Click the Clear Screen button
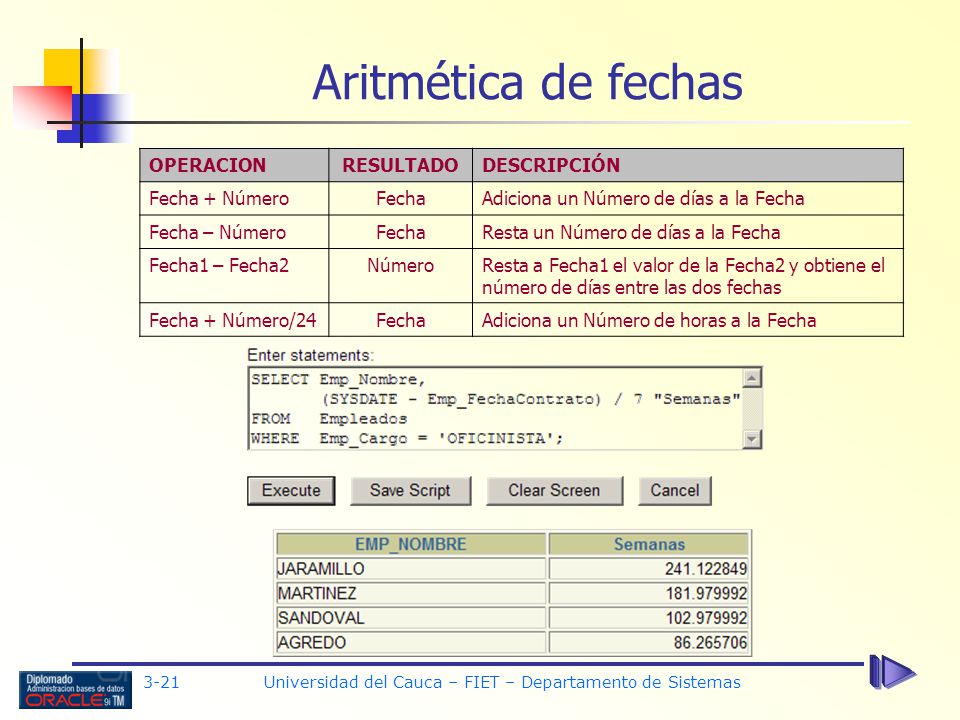The image size is (960, 720). (x=554, y=490)
